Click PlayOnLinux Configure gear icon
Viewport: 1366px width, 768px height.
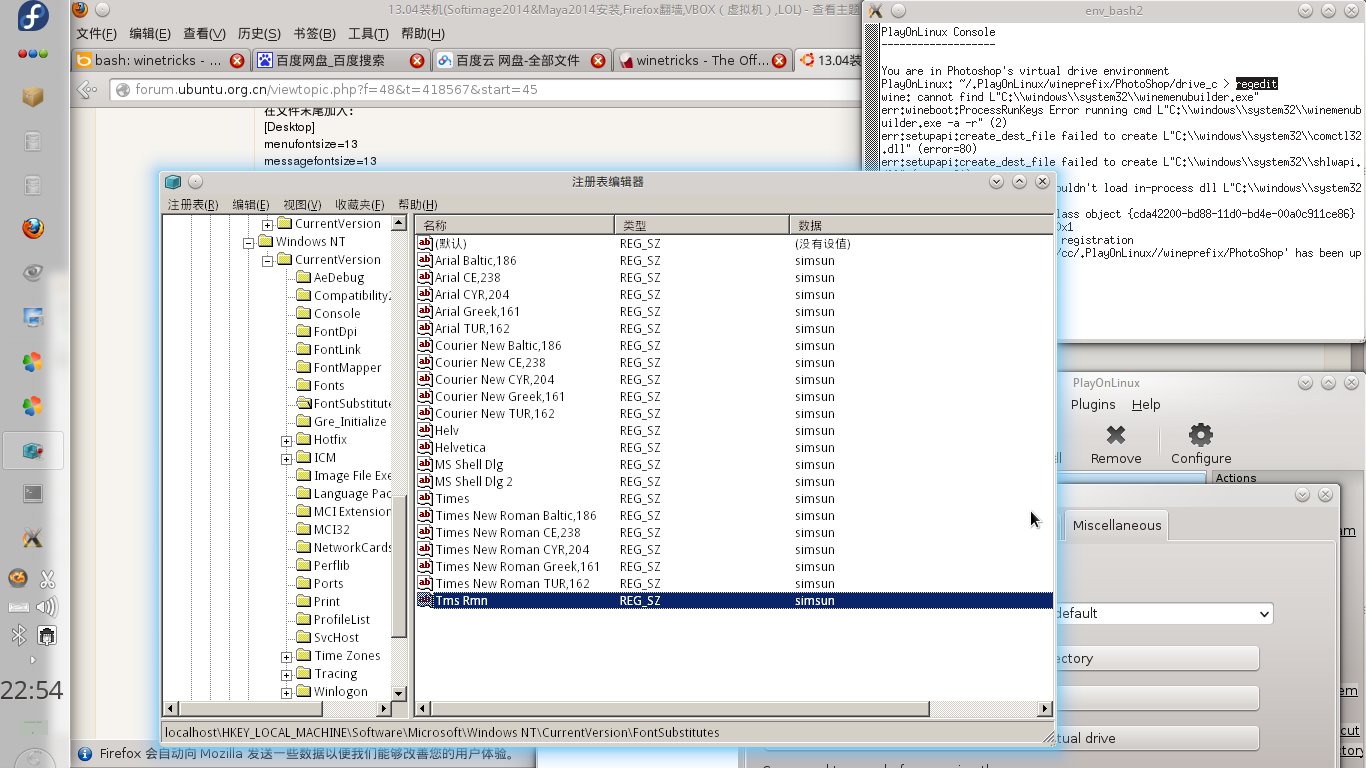tap(1200, 435)
